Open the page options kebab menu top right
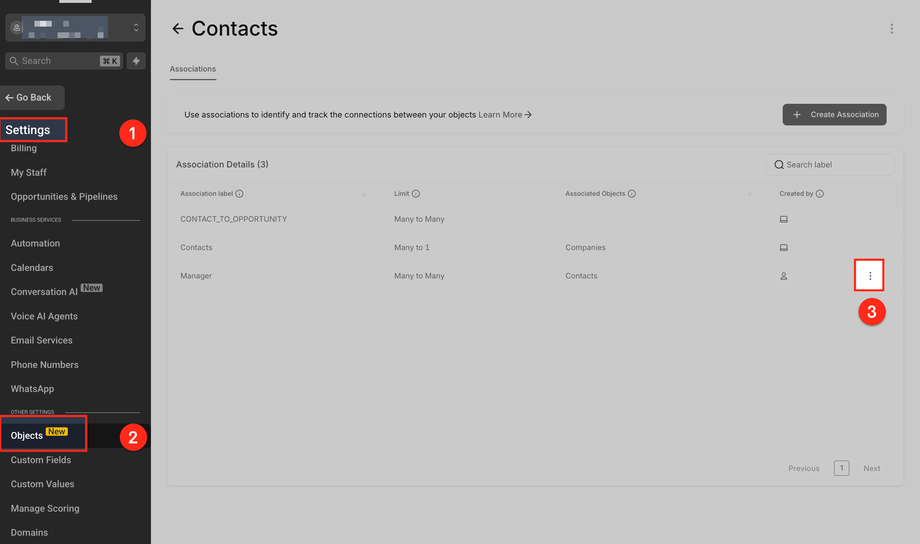This screenshot has height=544, width=920. 892,29
